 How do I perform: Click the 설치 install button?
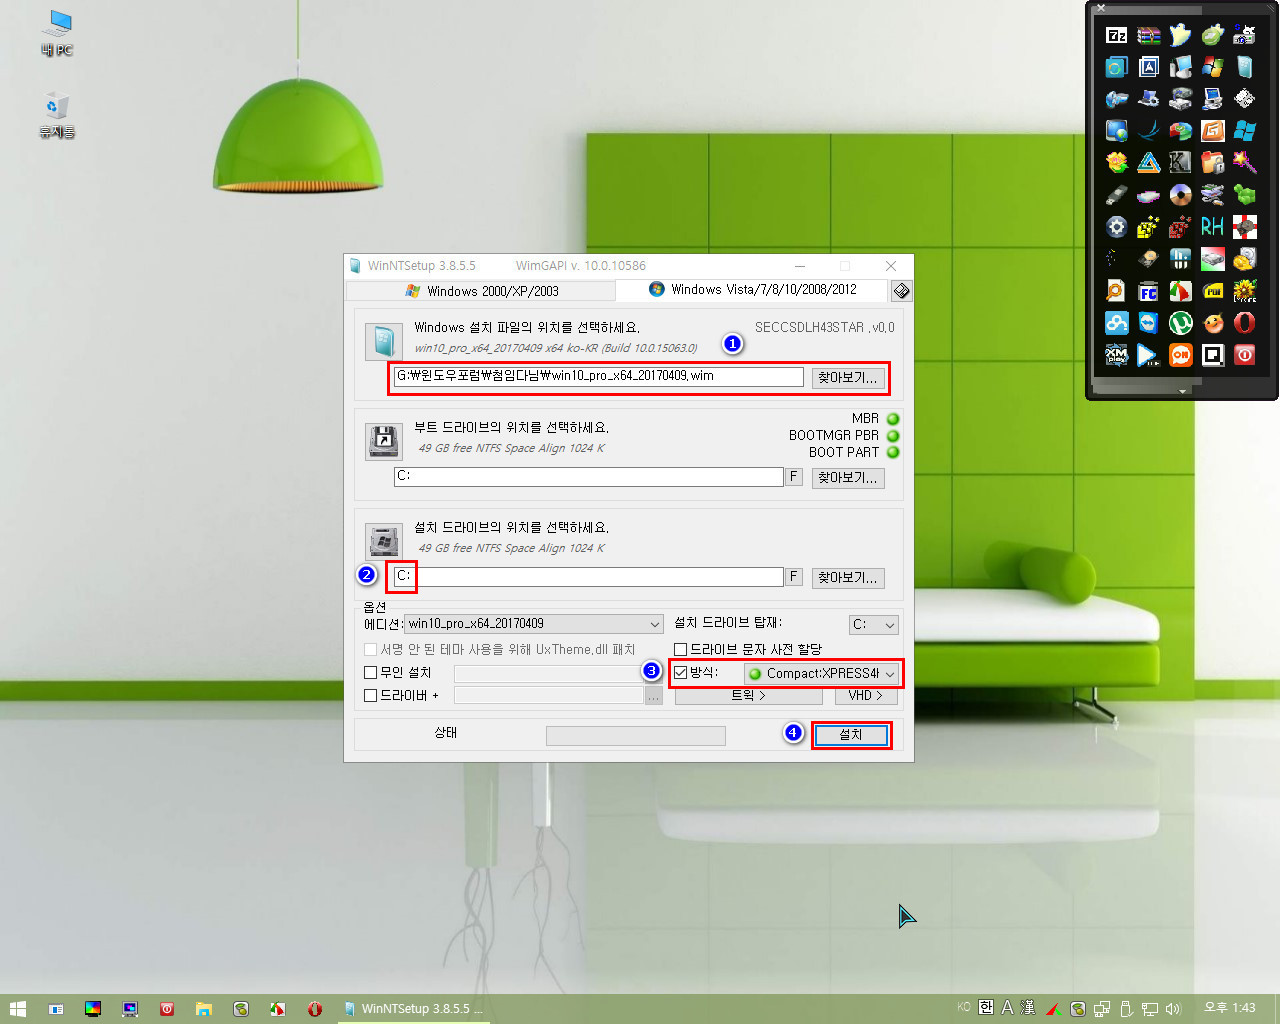pos(851,735)
